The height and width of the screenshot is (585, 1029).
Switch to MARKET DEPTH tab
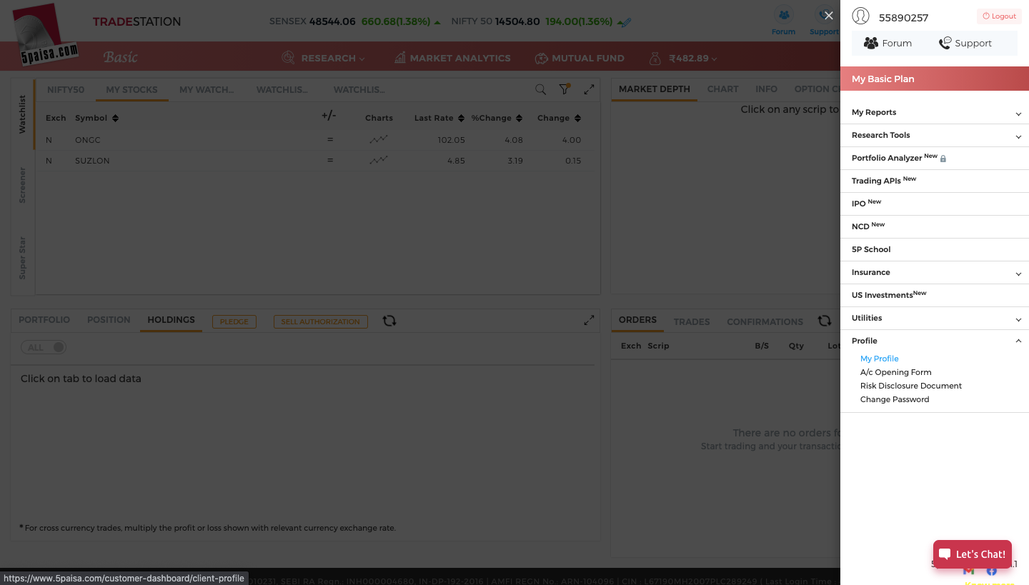tap(654, 89)
